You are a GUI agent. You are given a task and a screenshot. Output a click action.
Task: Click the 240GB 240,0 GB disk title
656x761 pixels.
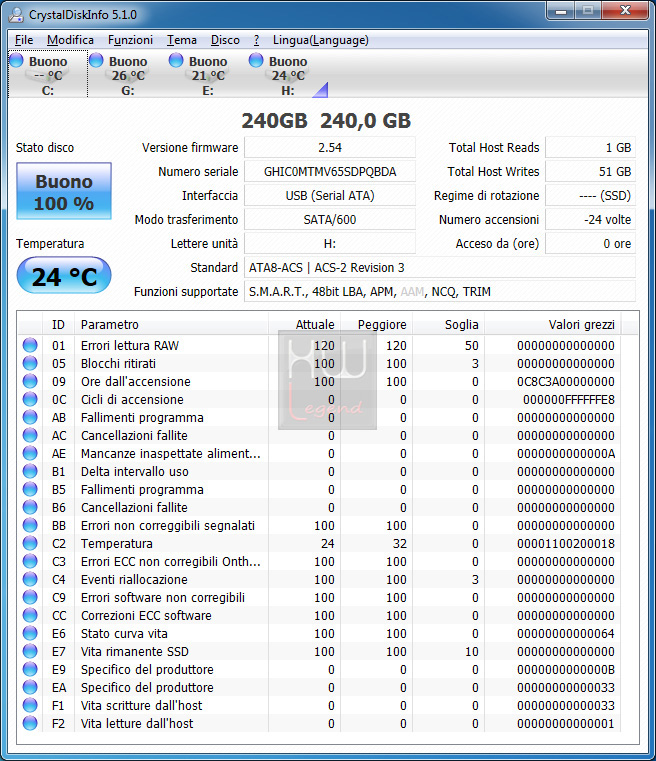point(326,120)
